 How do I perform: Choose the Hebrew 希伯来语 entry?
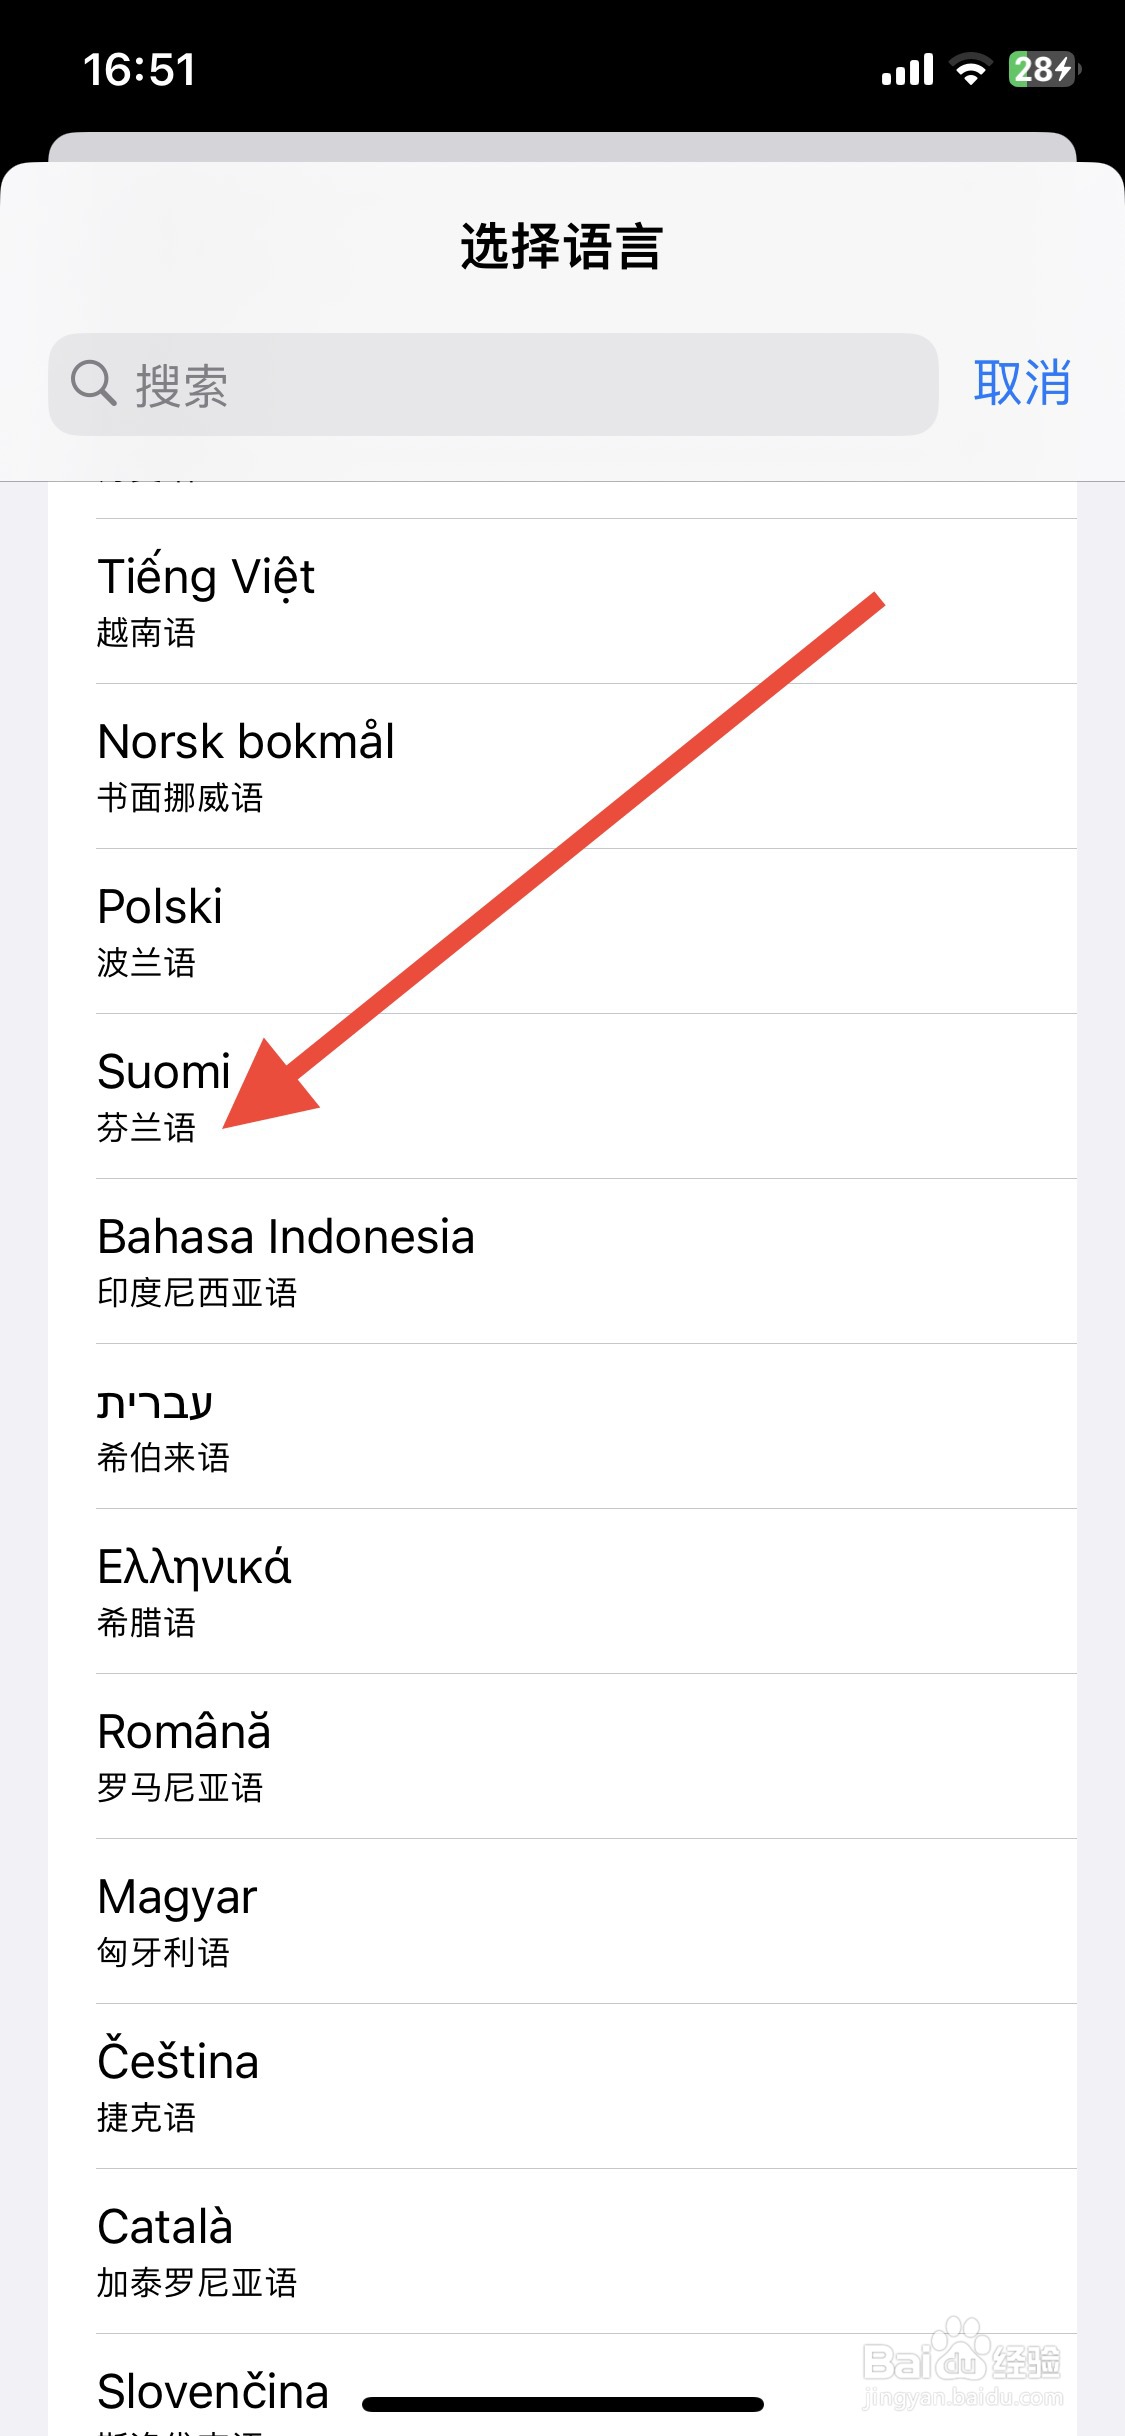coord(586,1426)
